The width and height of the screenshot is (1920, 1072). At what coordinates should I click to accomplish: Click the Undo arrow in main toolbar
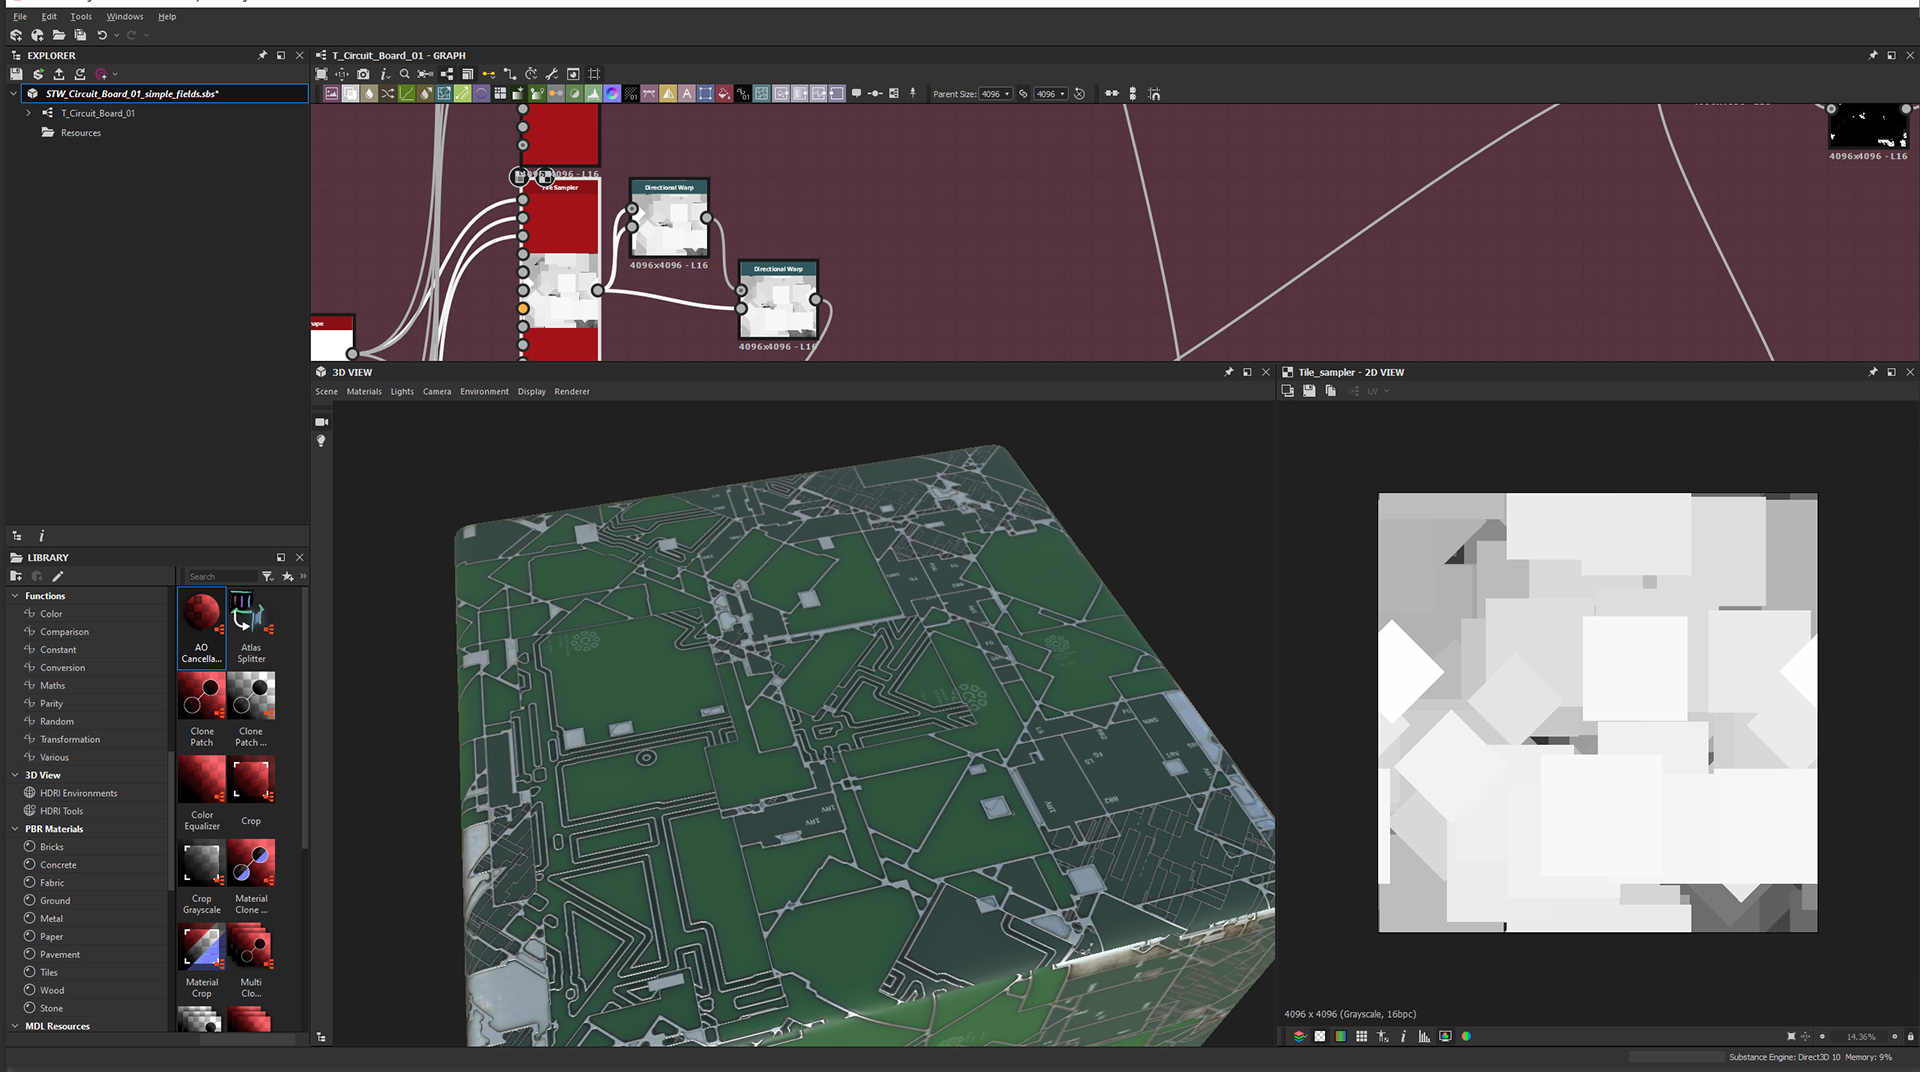(x=102, y=35)
